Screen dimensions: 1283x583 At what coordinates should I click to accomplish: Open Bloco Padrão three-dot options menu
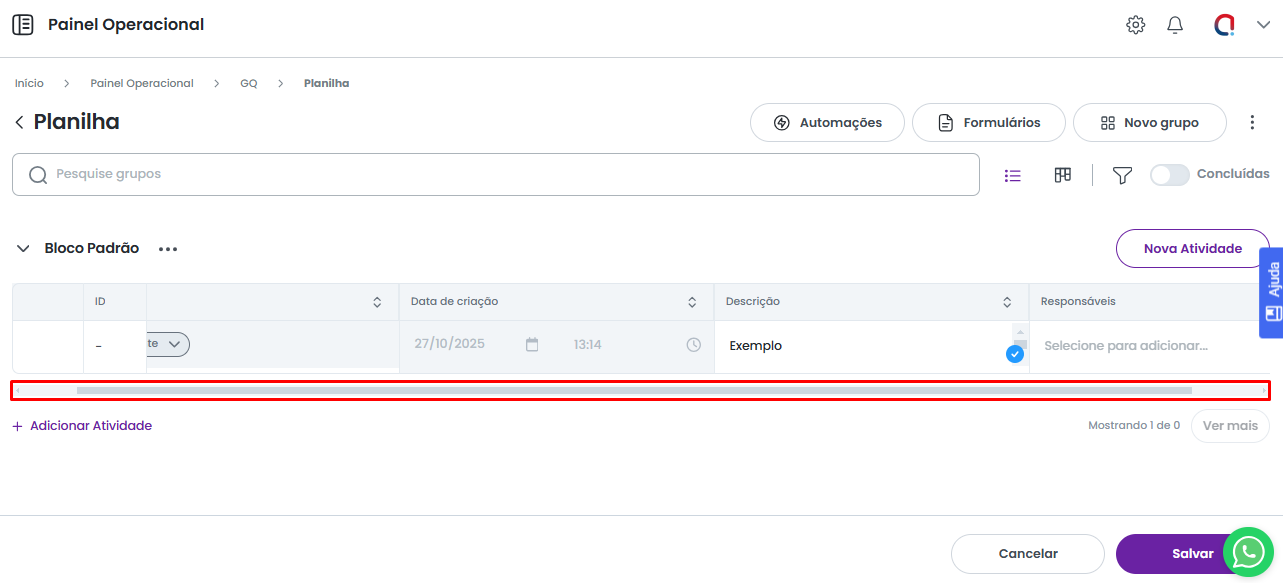point(168,249)
